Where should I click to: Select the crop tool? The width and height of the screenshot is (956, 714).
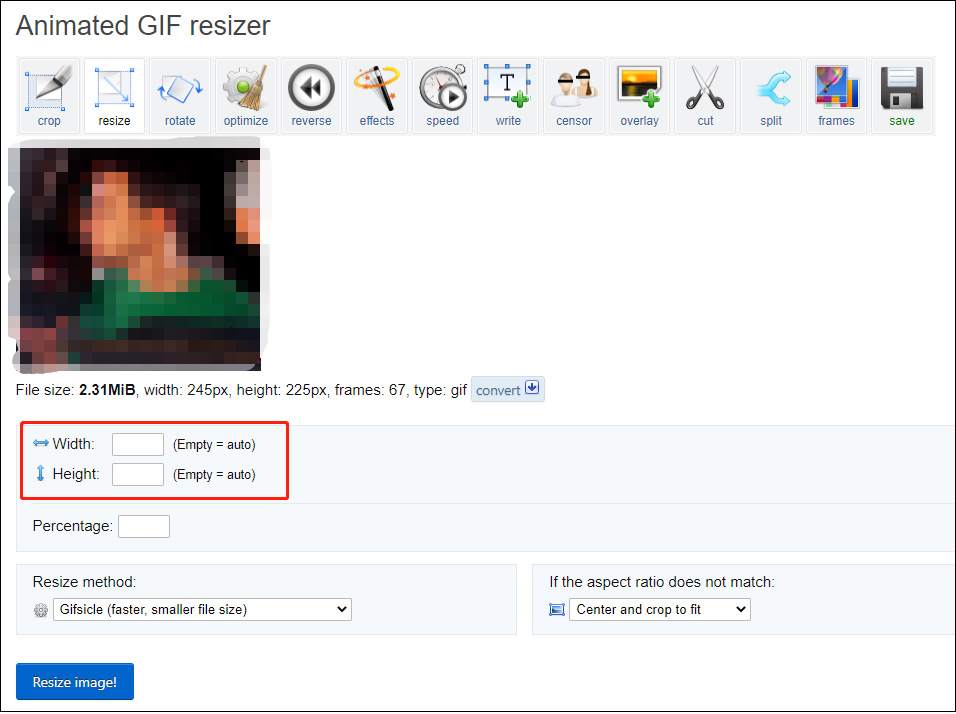pyautogui.click(x=48, y=95)
